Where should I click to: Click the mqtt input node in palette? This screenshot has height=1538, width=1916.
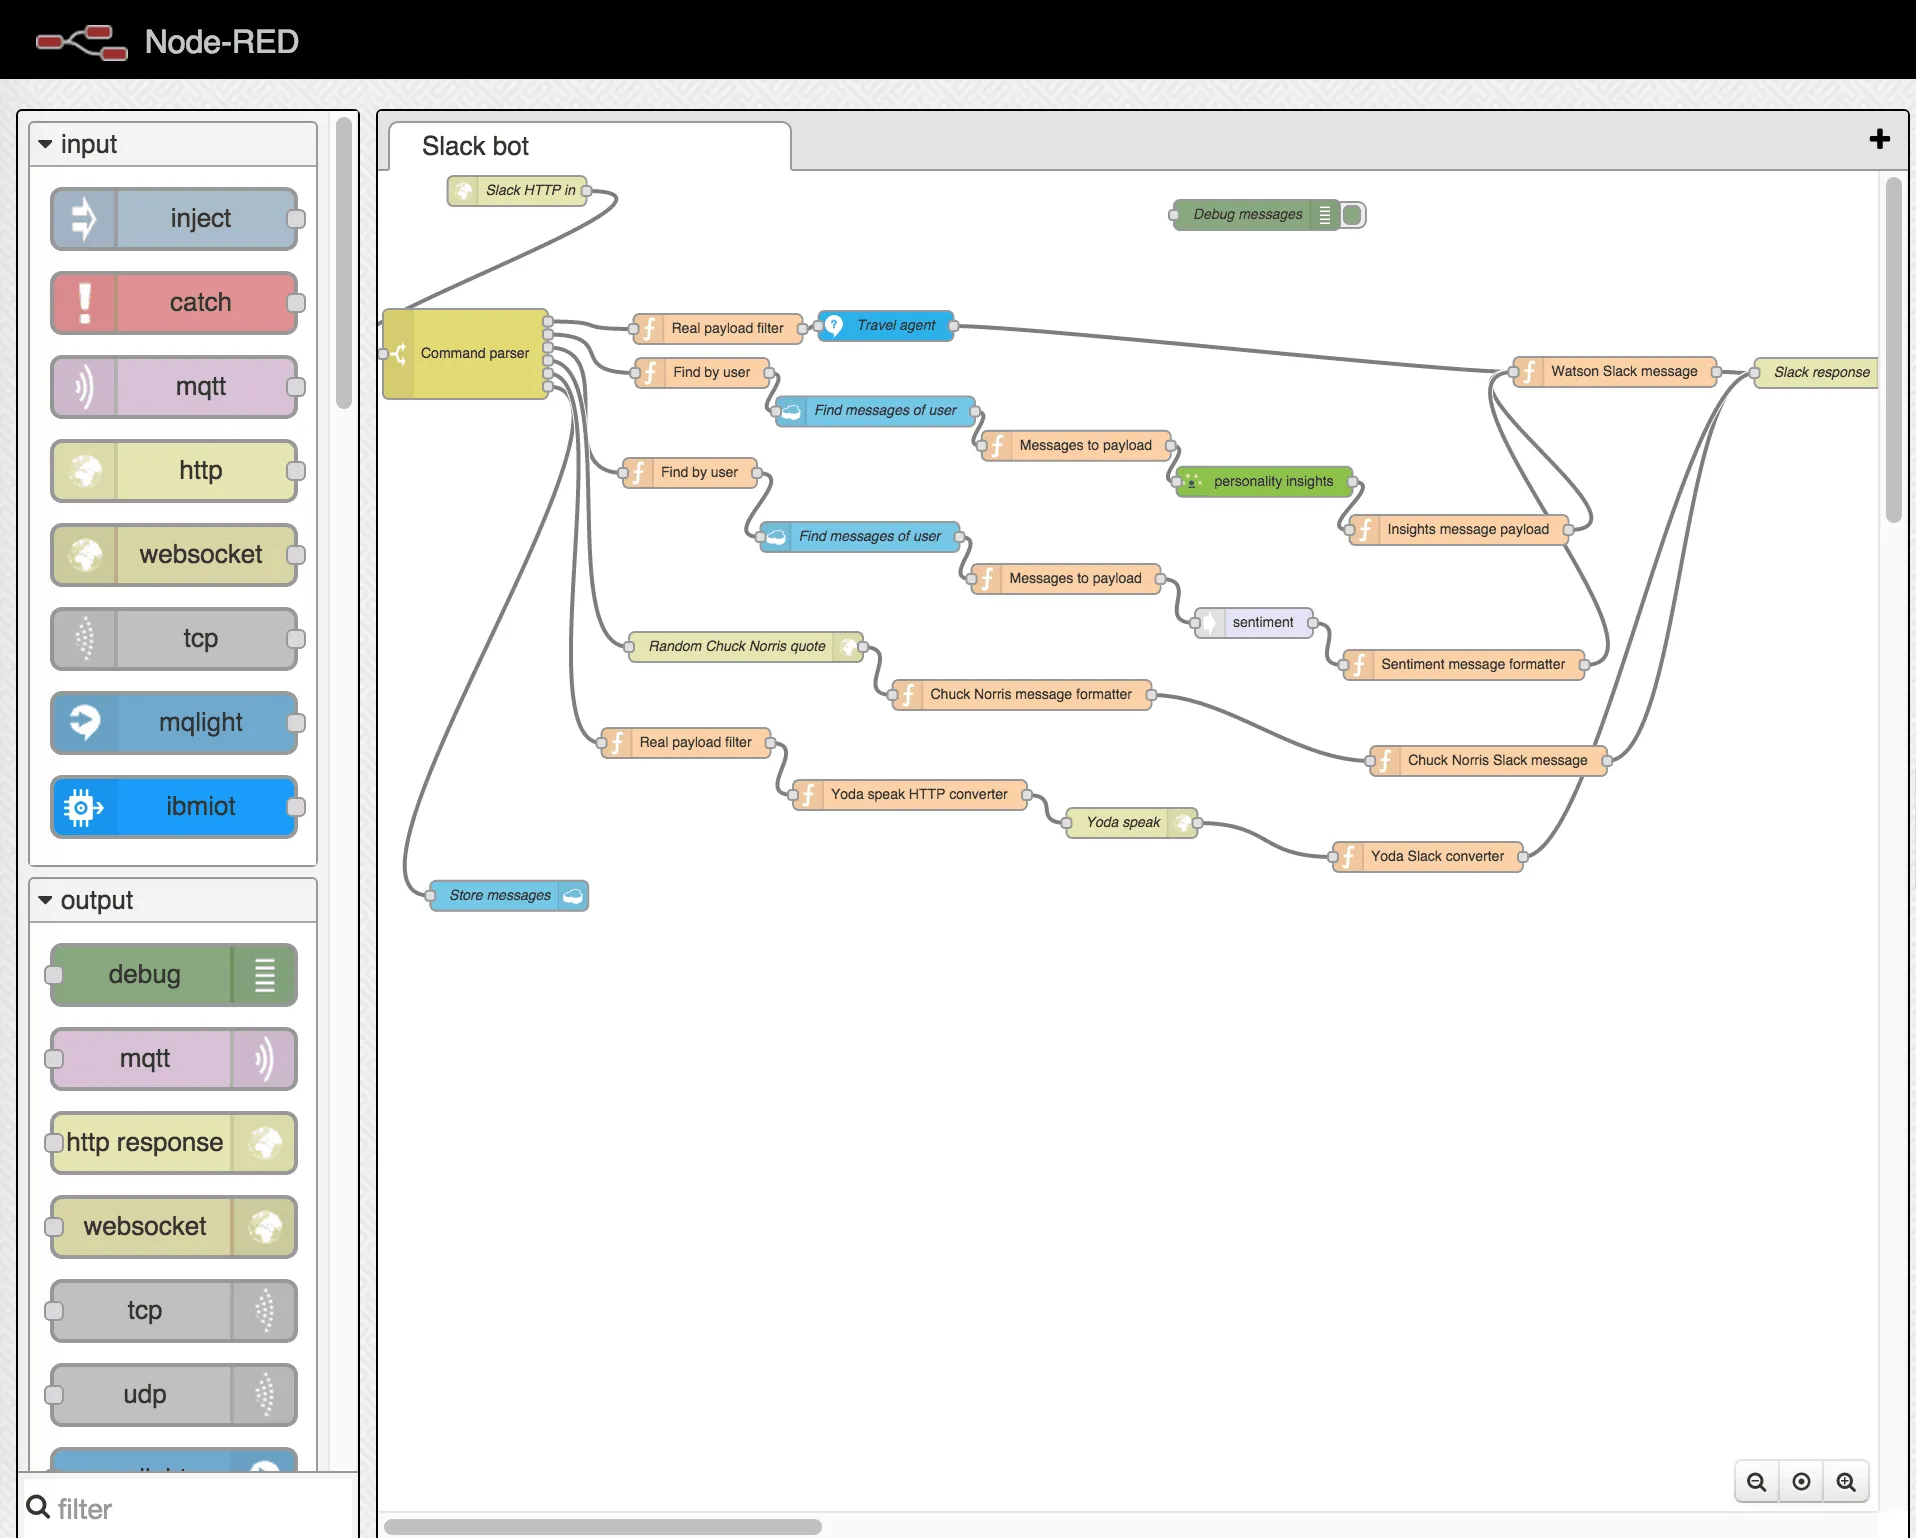[x=176, y=387]
